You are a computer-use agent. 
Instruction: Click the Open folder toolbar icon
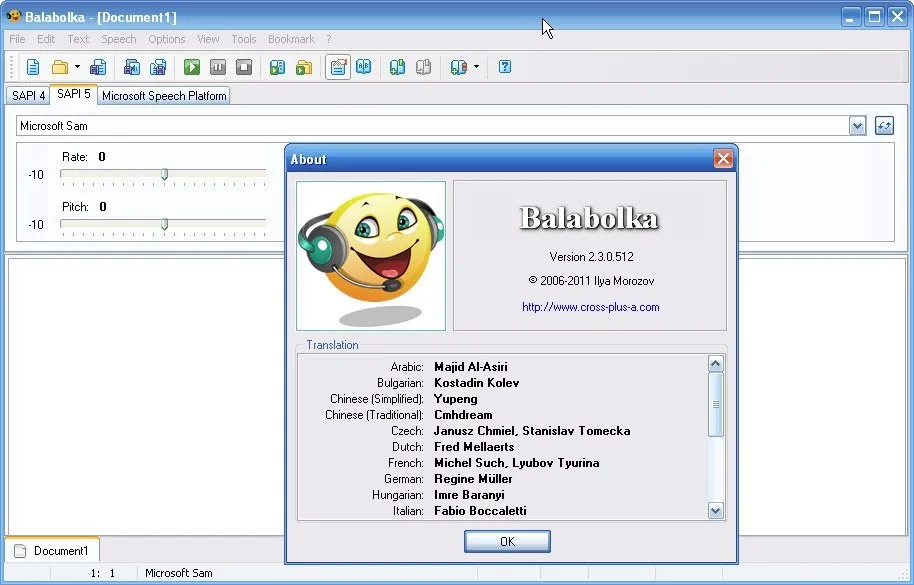59,67
